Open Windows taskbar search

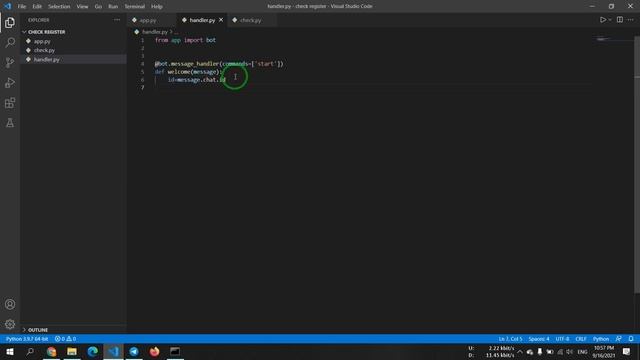coord(30,351)
